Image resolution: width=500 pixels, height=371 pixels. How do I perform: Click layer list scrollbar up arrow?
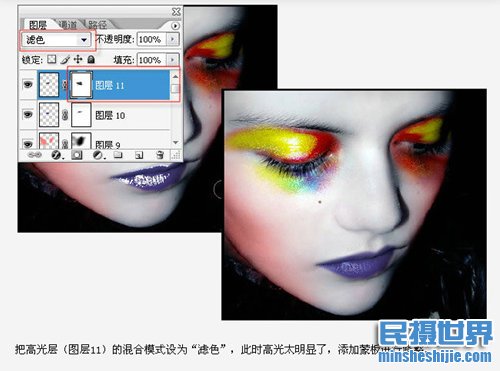[175, 76]
